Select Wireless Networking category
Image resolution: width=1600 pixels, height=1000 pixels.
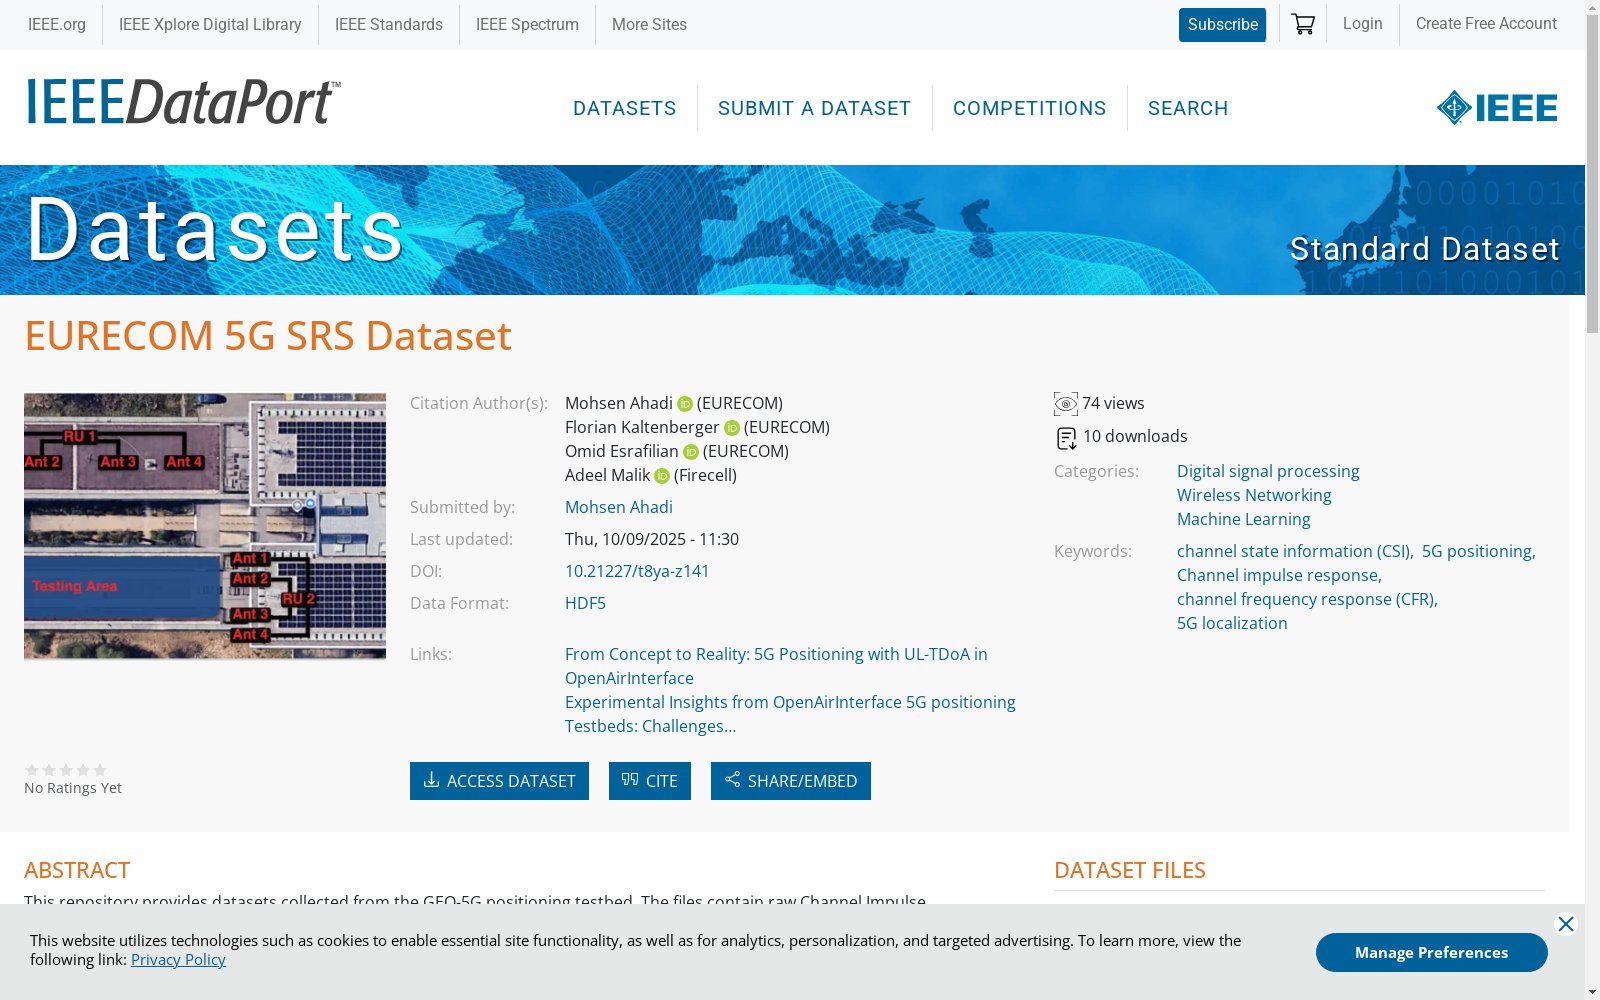1254,496
